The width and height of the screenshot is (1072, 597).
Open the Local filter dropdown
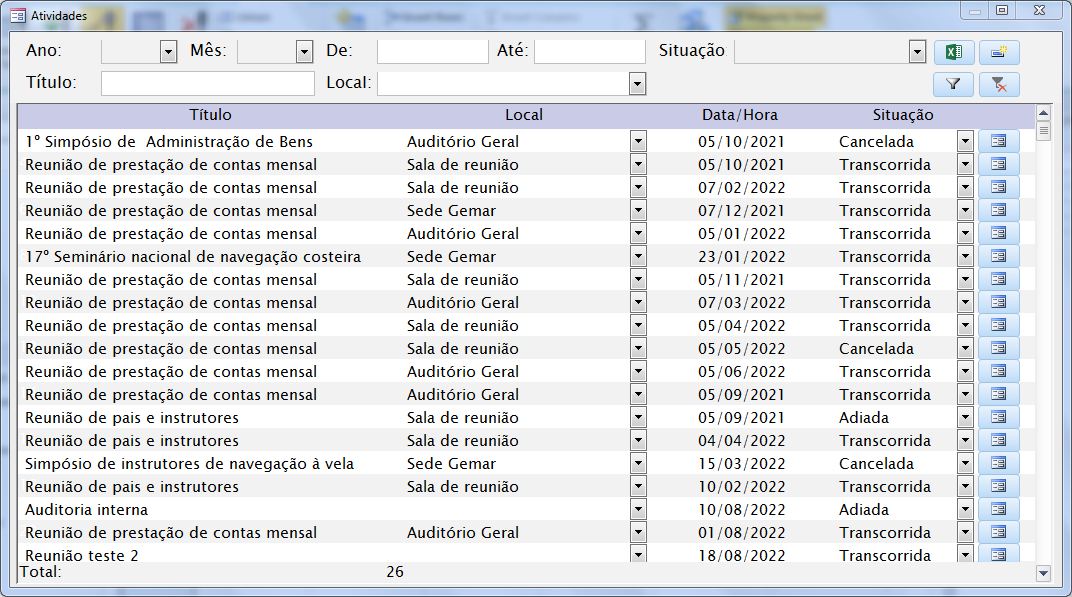click(637, 84)
